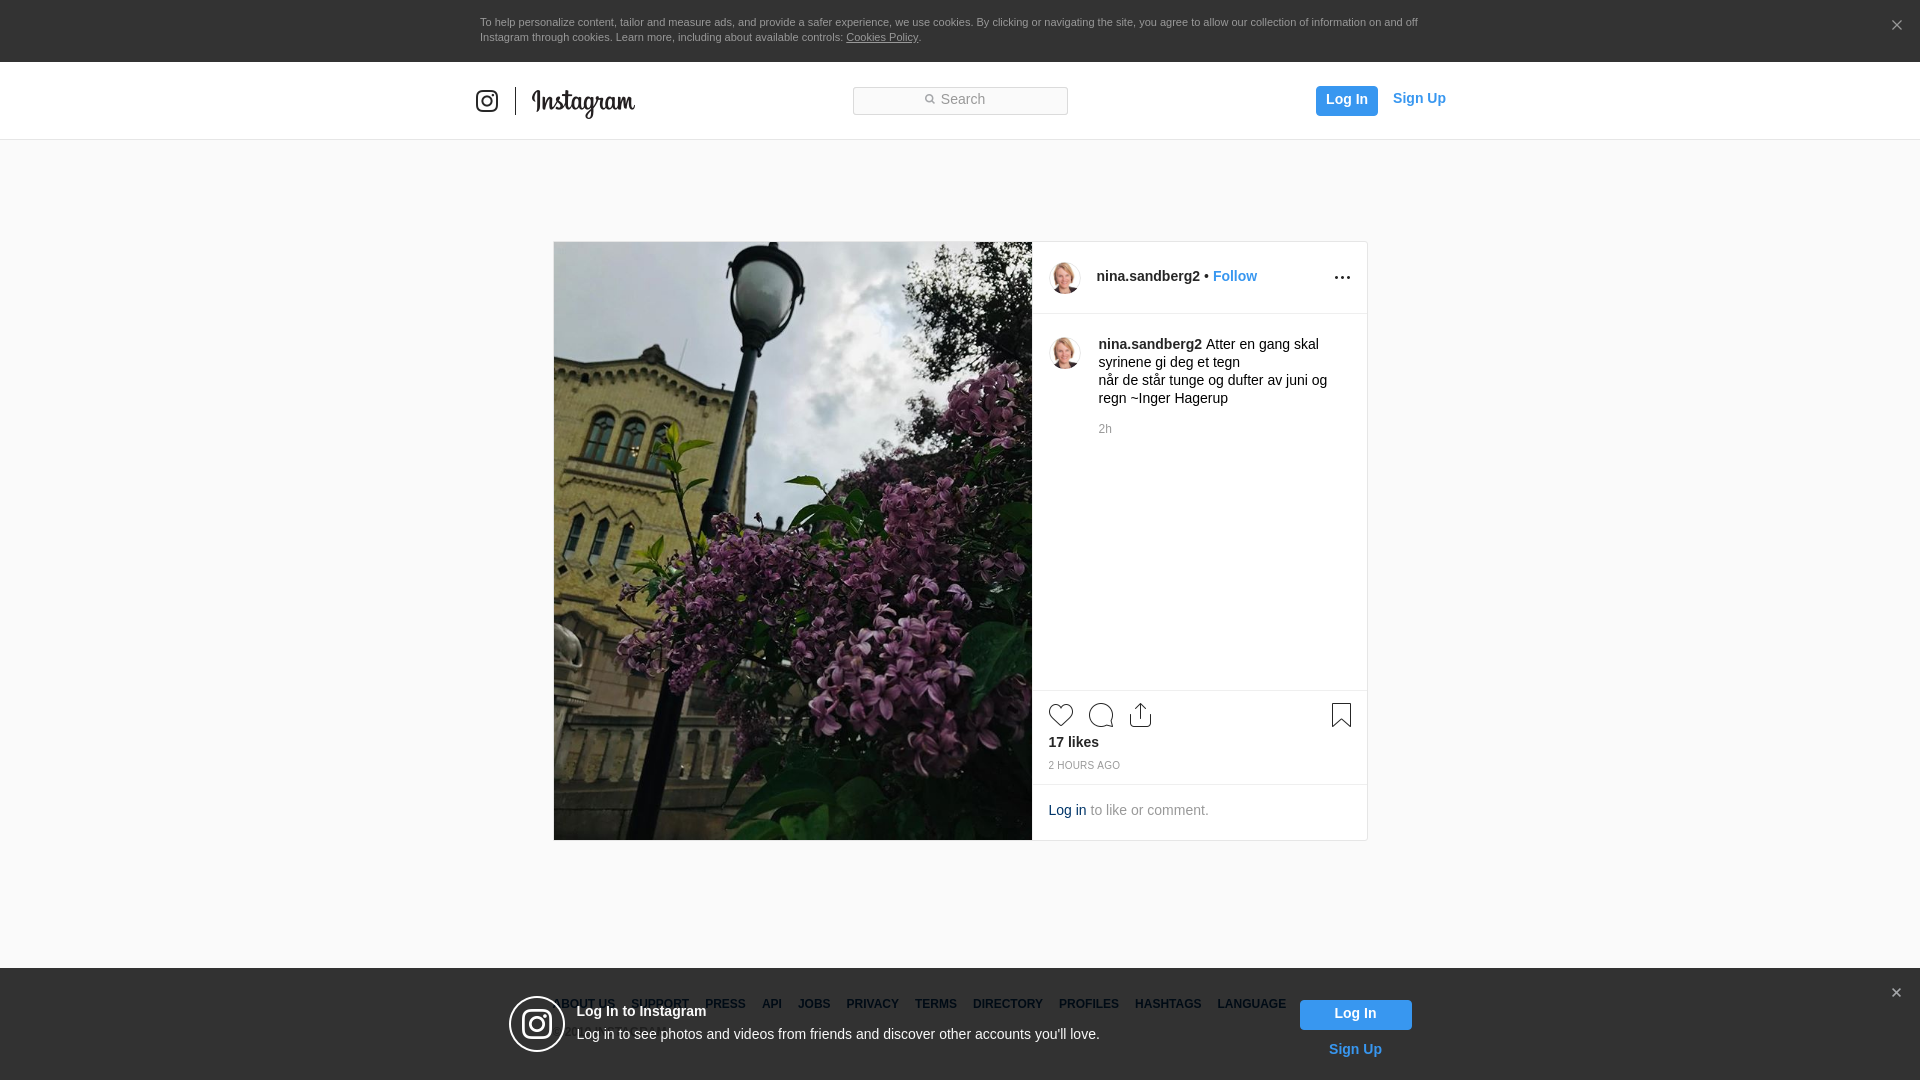This screenshot has height=1080, width=1920.
Task: Click the bottom banner Log In button
Action: point(1355,1015)
